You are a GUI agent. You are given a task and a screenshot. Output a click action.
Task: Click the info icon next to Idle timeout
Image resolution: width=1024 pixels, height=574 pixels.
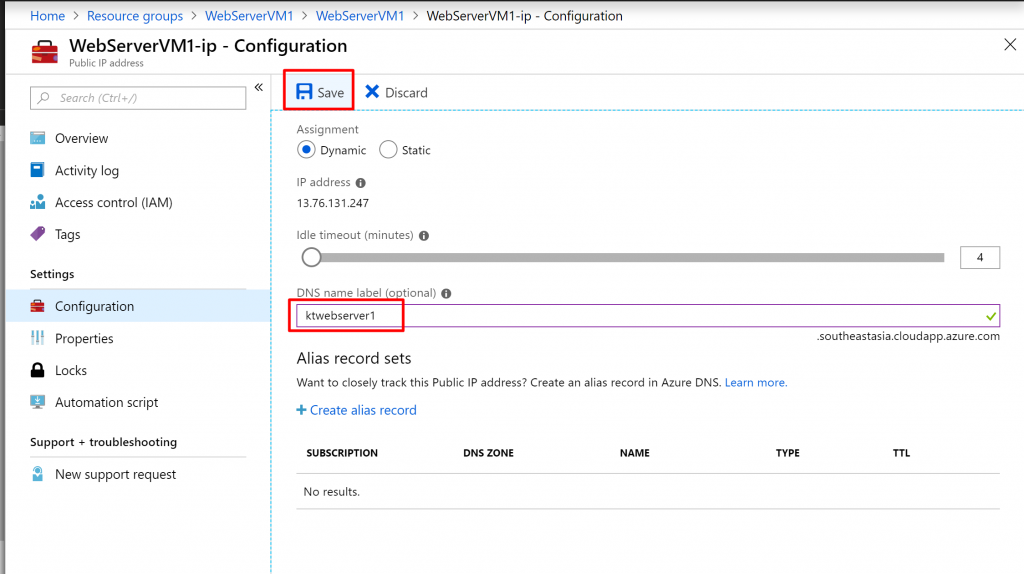[424, 236]
